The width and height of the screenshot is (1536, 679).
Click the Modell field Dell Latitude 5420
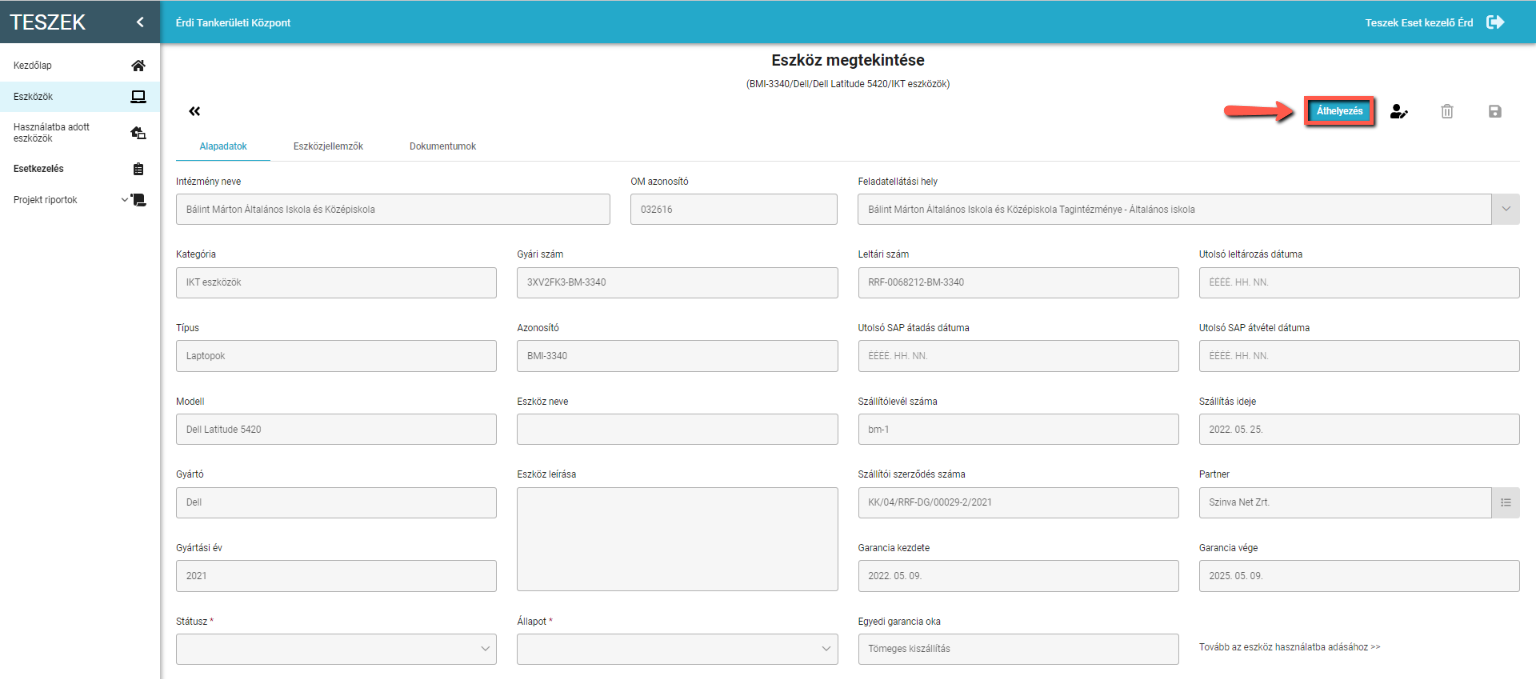pos(336,429)
